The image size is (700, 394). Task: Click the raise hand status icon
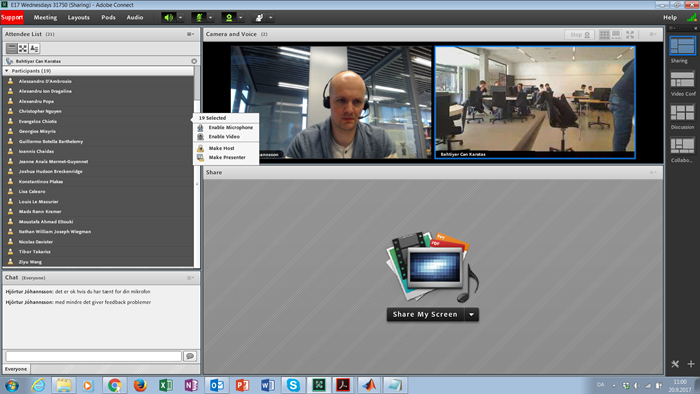point(259,17)
